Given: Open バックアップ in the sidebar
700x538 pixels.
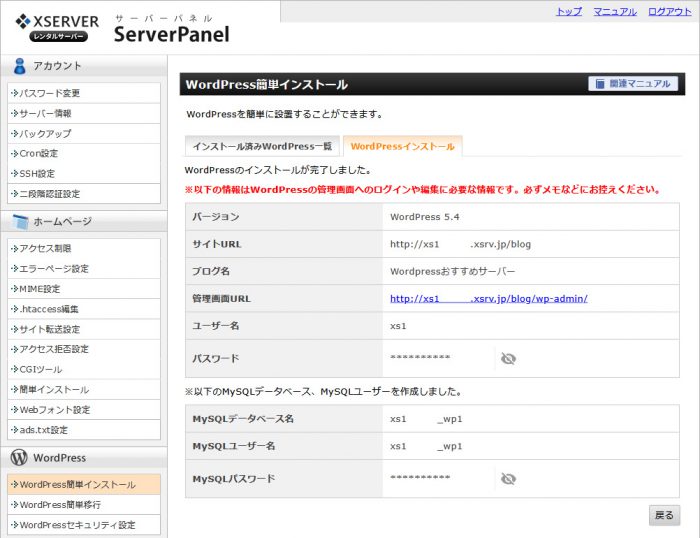Looking at the screenshot, I should 84,133.
